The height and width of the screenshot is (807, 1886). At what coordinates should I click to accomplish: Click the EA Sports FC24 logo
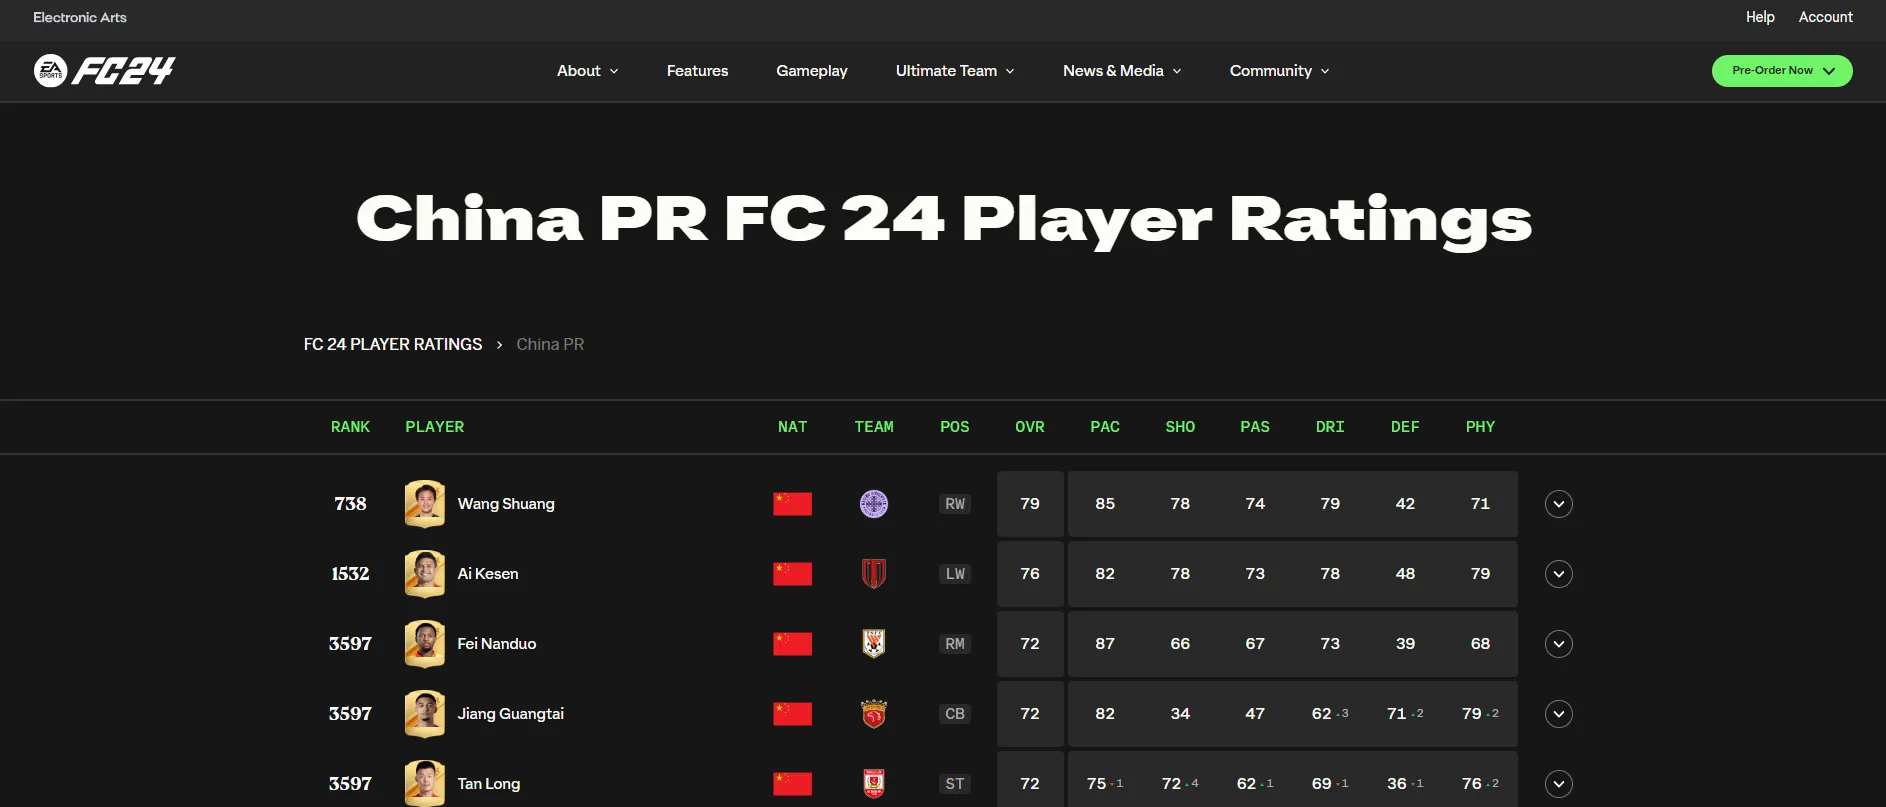pos(104,70)
